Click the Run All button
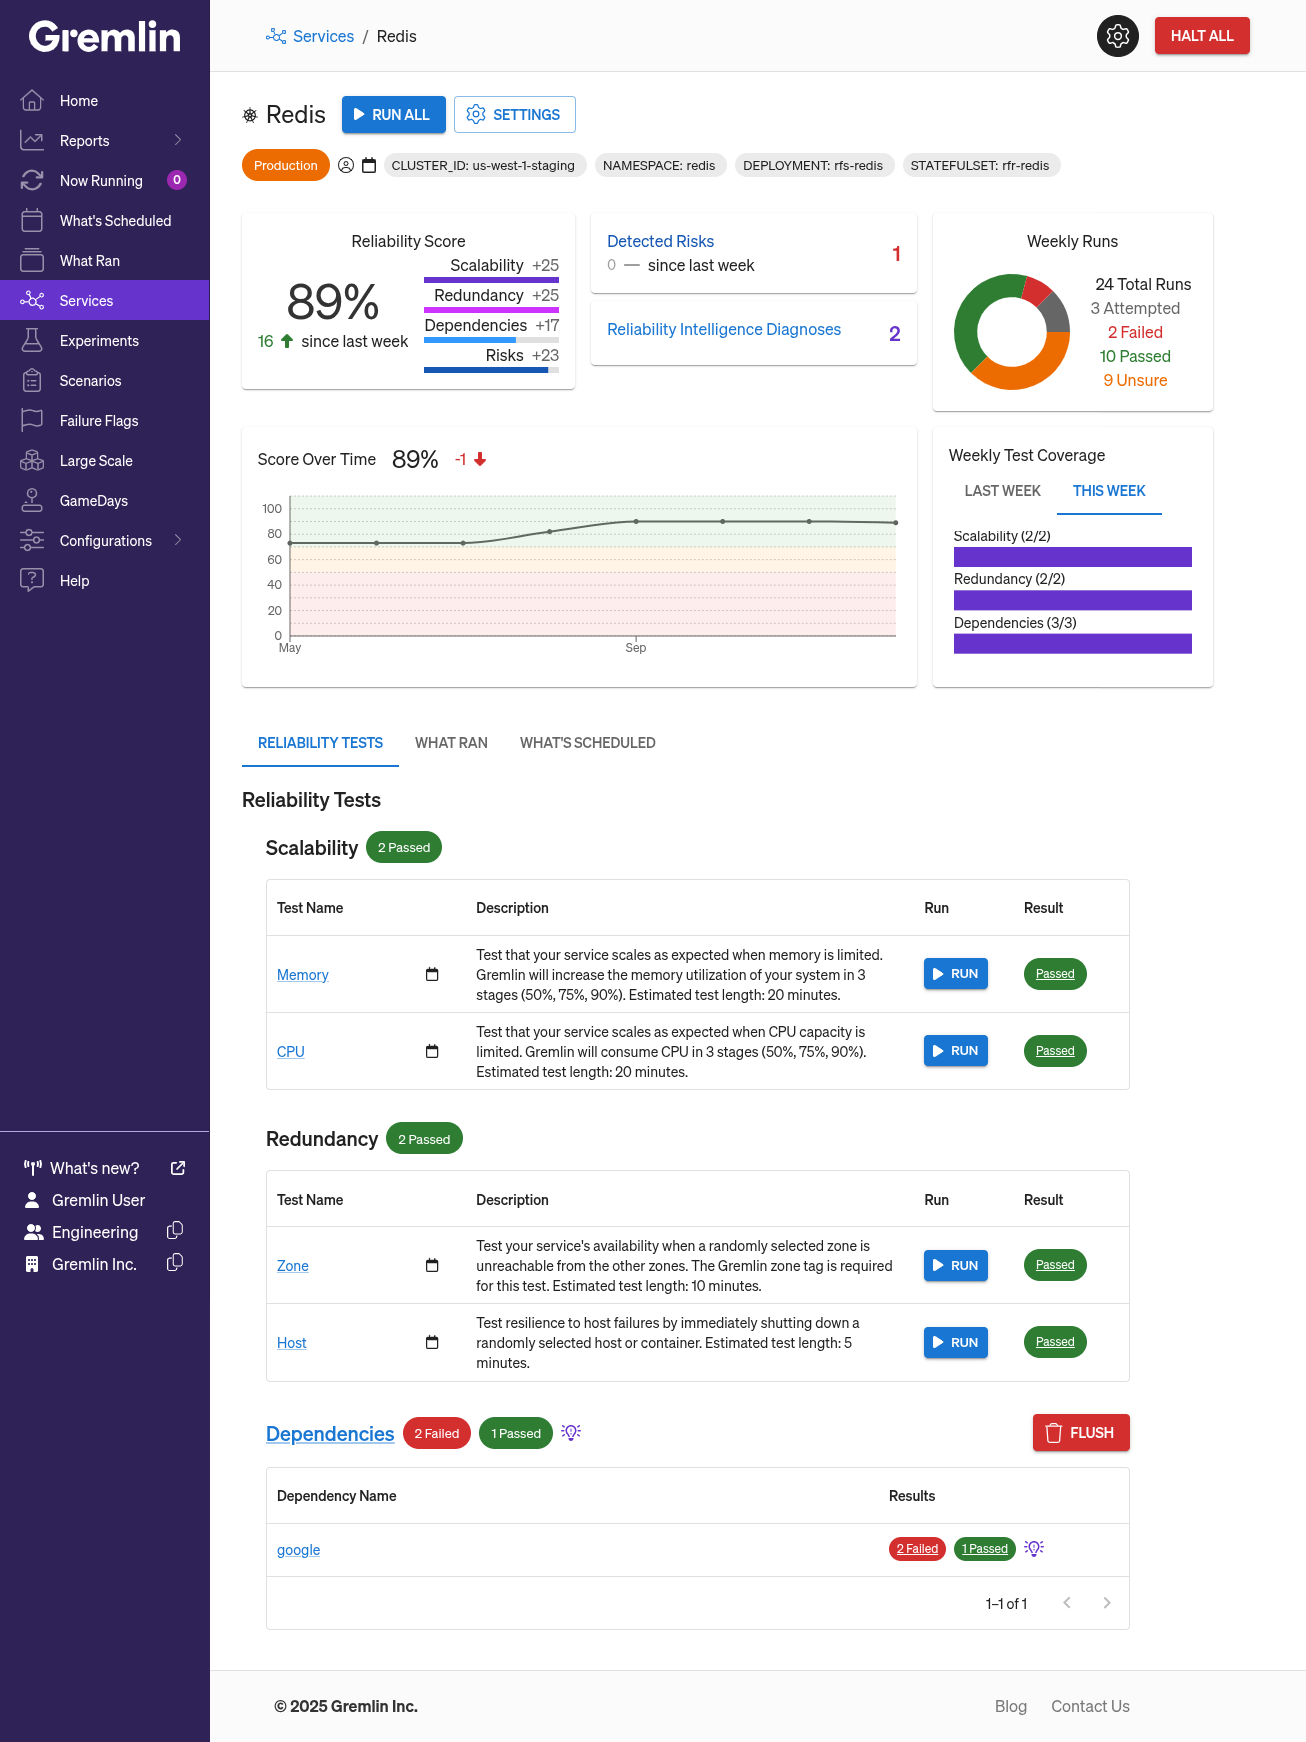This screenshot has height=1742, width=1306. click(x=394, y=115)
